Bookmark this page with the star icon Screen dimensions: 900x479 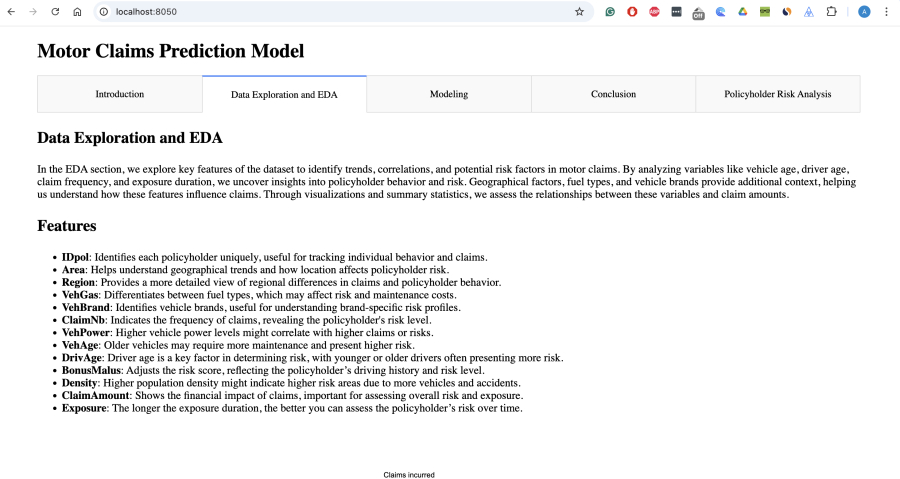tap(579, 12)
